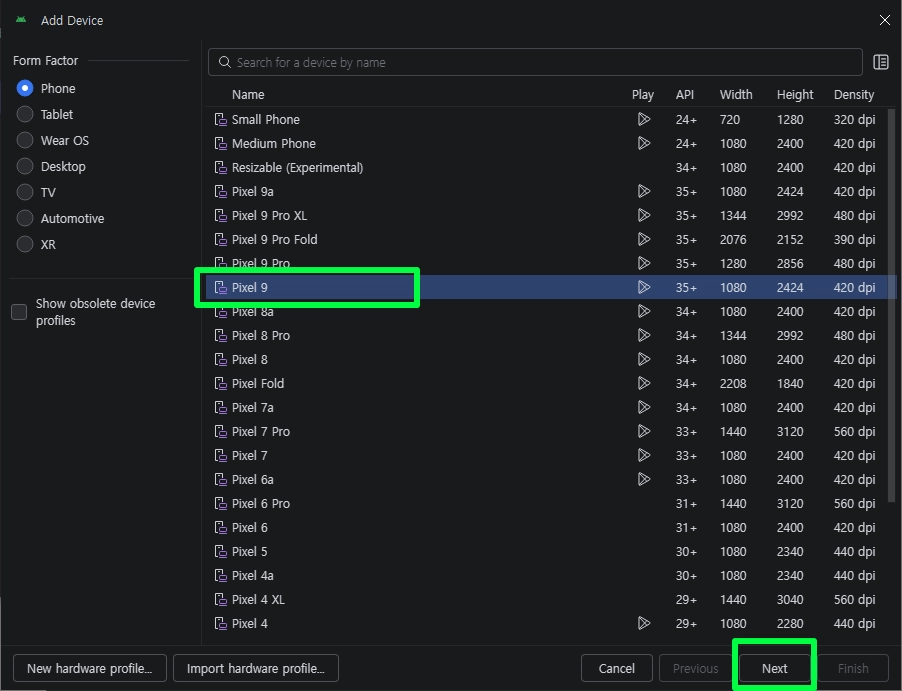Click the Play Store icon for Medium Phone
This screenshot has width=902, height=691.
click(644, 143)
